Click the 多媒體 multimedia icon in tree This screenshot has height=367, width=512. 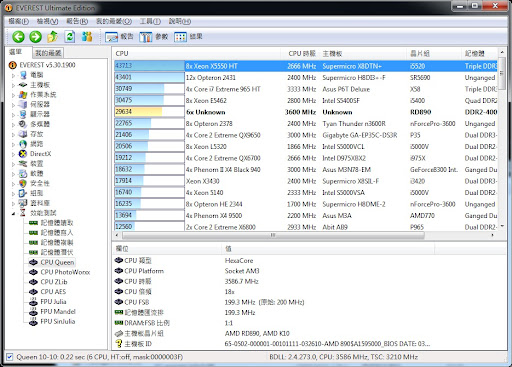[23, 124]
